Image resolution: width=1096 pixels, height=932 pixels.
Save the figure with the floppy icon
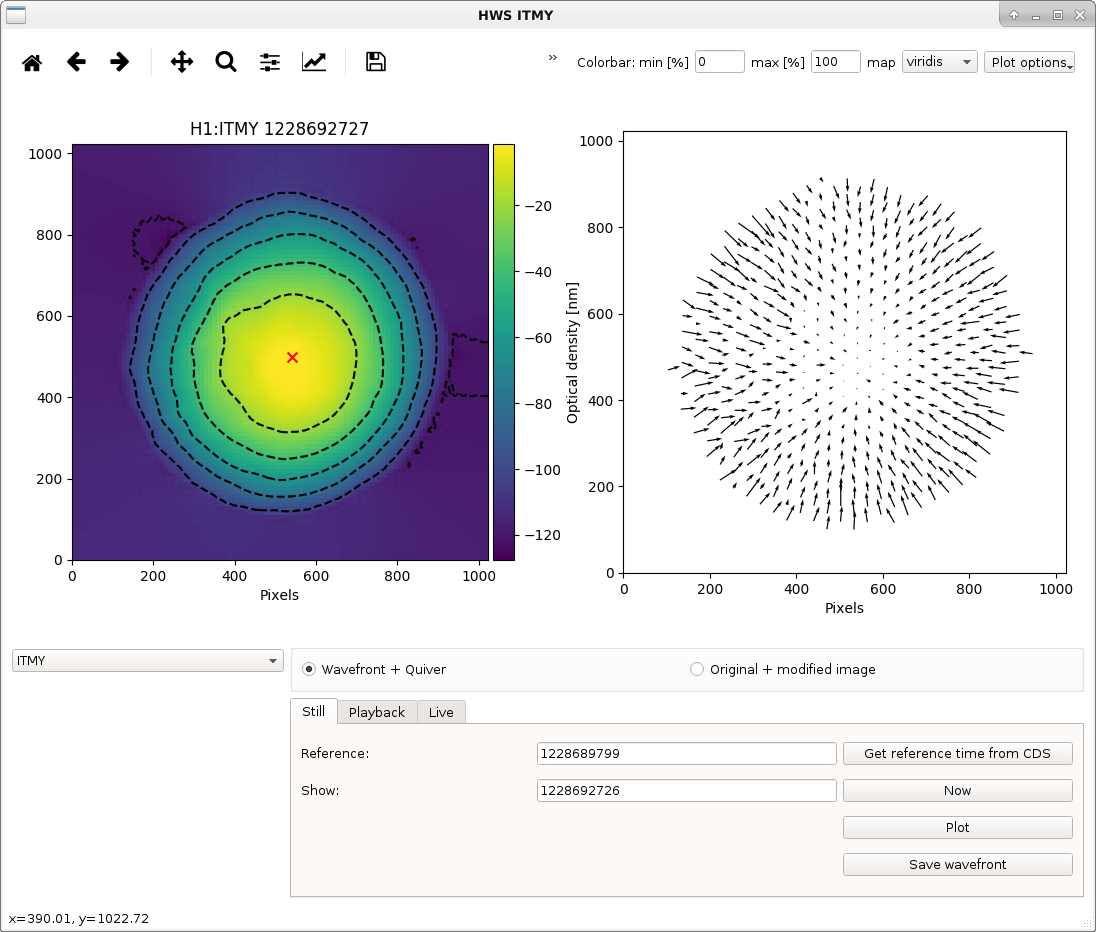pyautogui.click(x=375, y=62)
